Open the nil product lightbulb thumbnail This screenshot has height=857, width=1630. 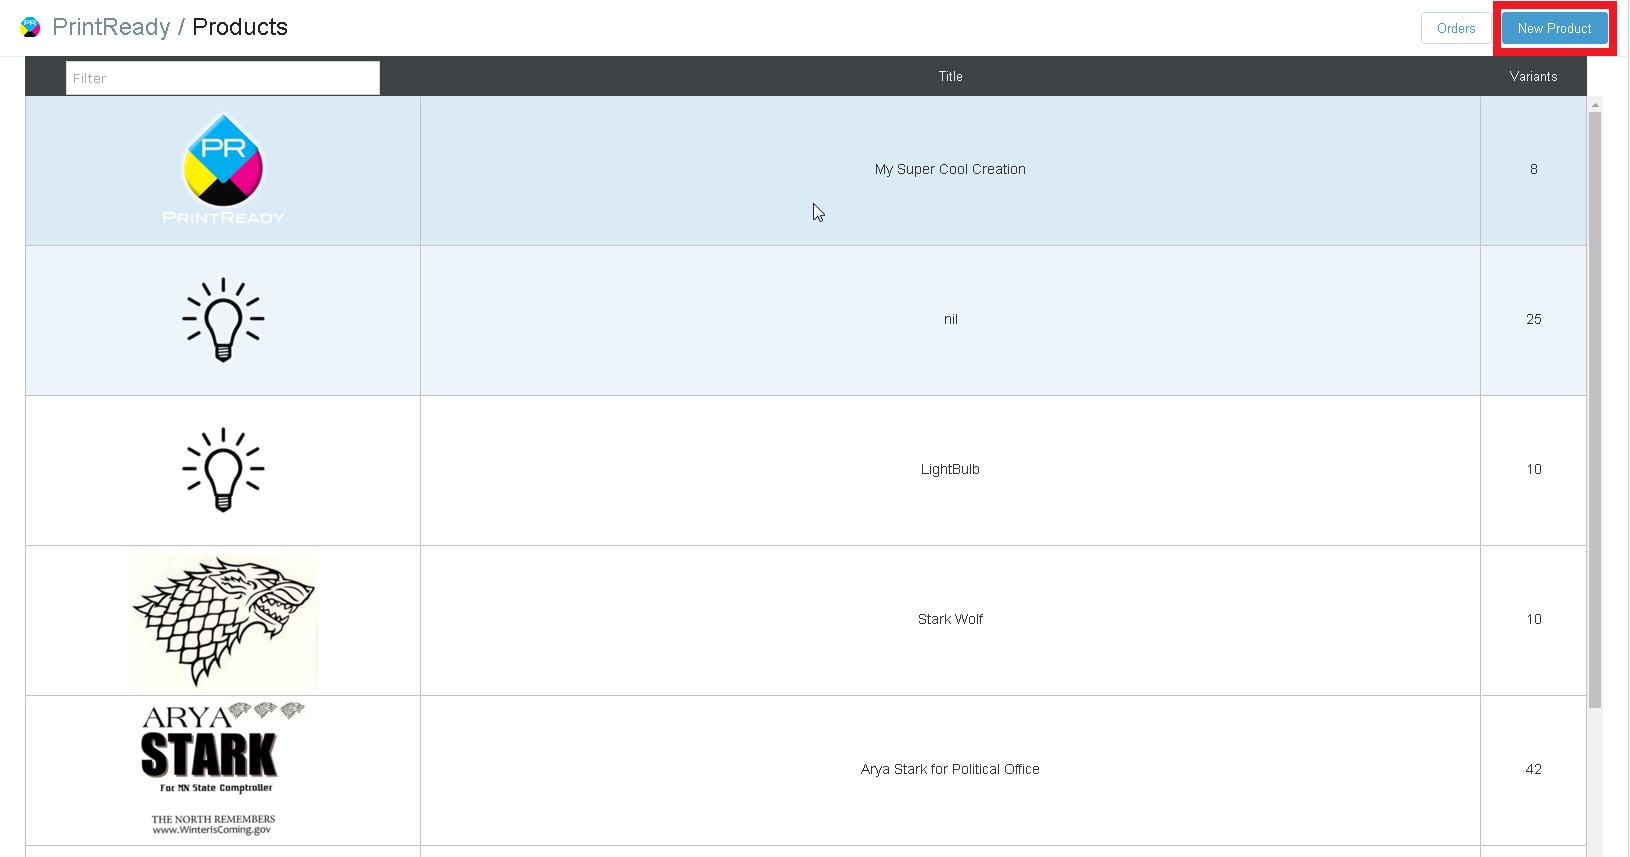(x=223, y=319)
